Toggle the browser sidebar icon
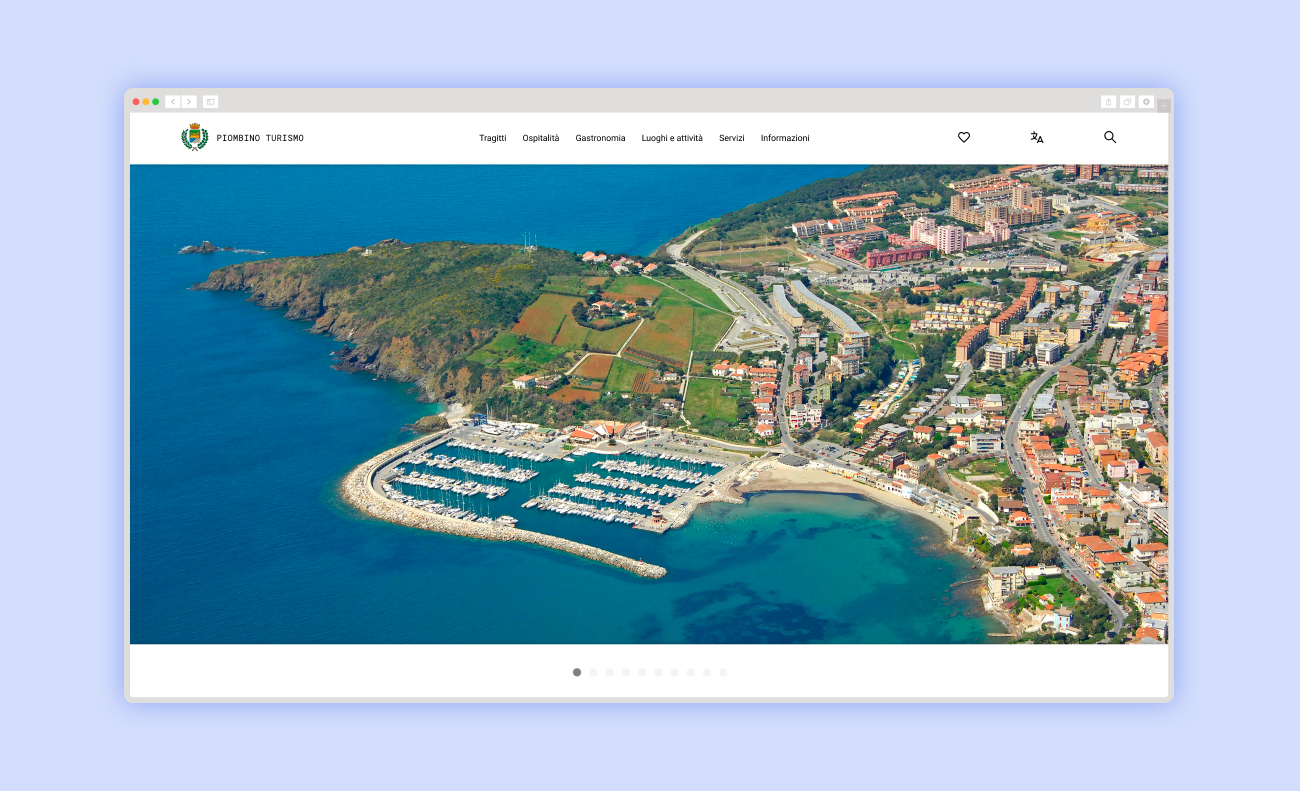 [x=210, y=101]
